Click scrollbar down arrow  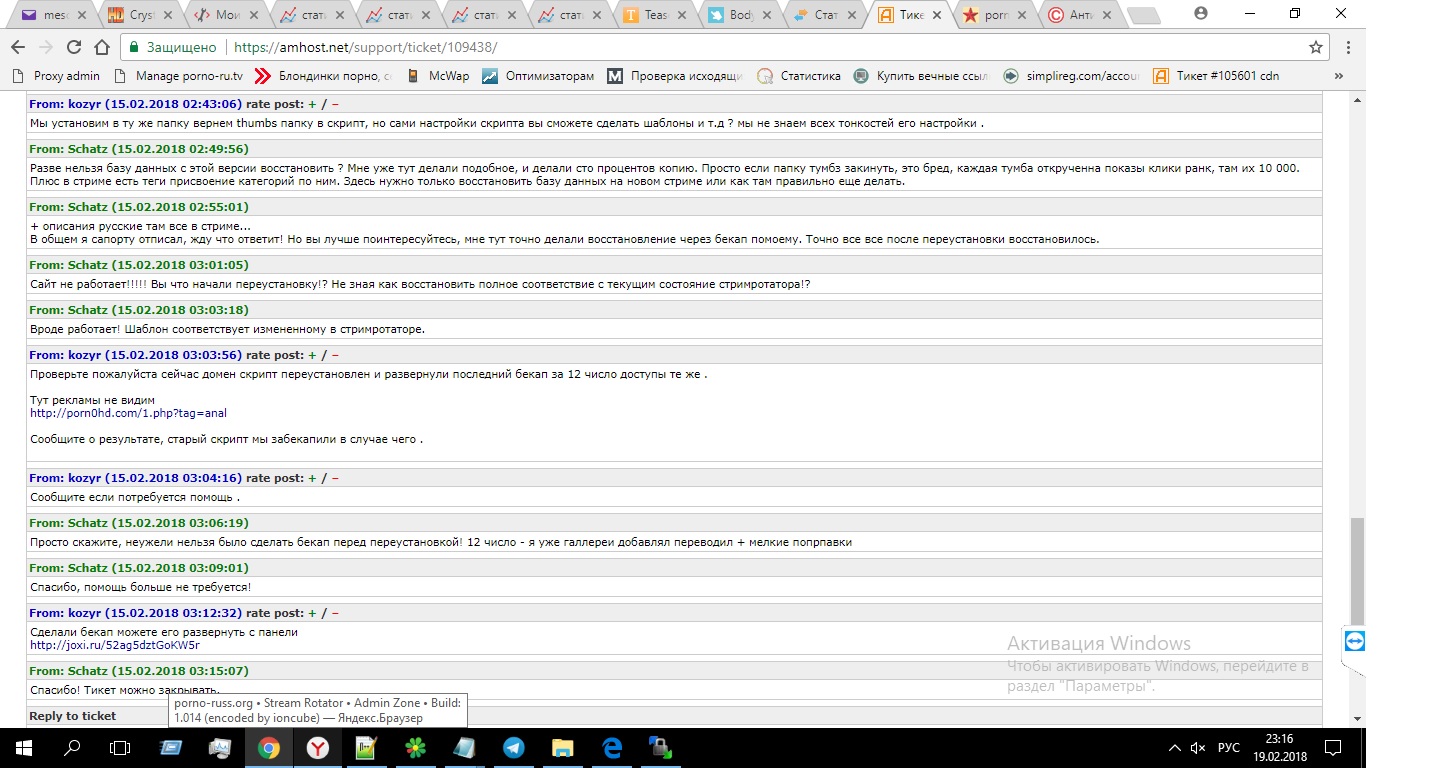pos(1357,719)
